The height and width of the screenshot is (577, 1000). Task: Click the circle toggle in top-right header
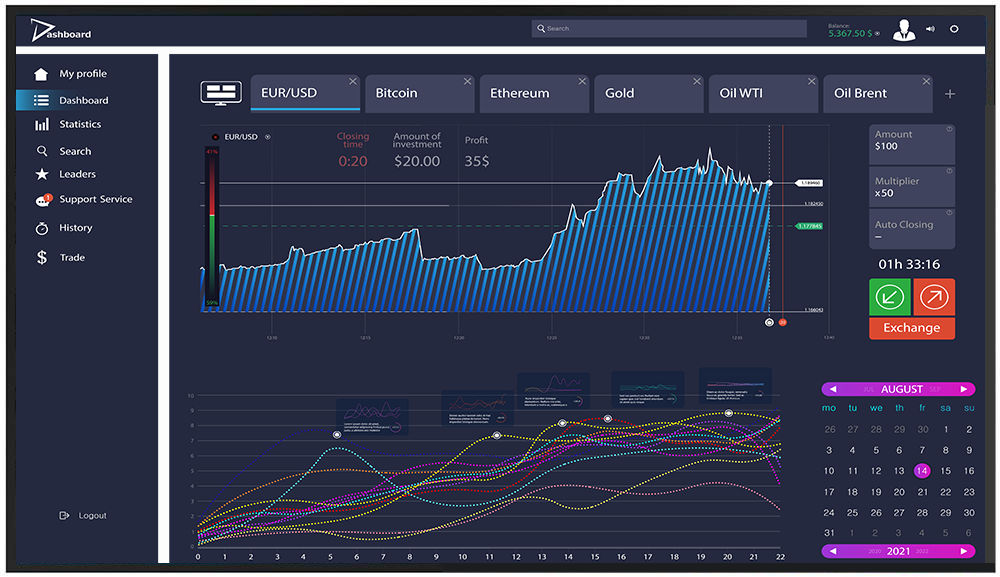point(954,29)
